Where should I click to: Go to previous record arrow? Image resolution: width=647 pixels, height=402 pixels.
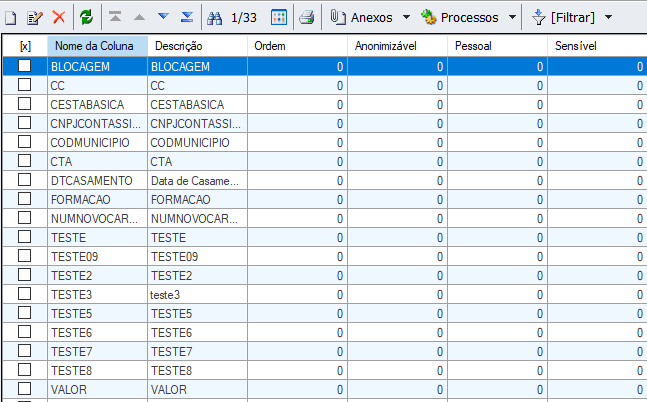pos(139,17)
